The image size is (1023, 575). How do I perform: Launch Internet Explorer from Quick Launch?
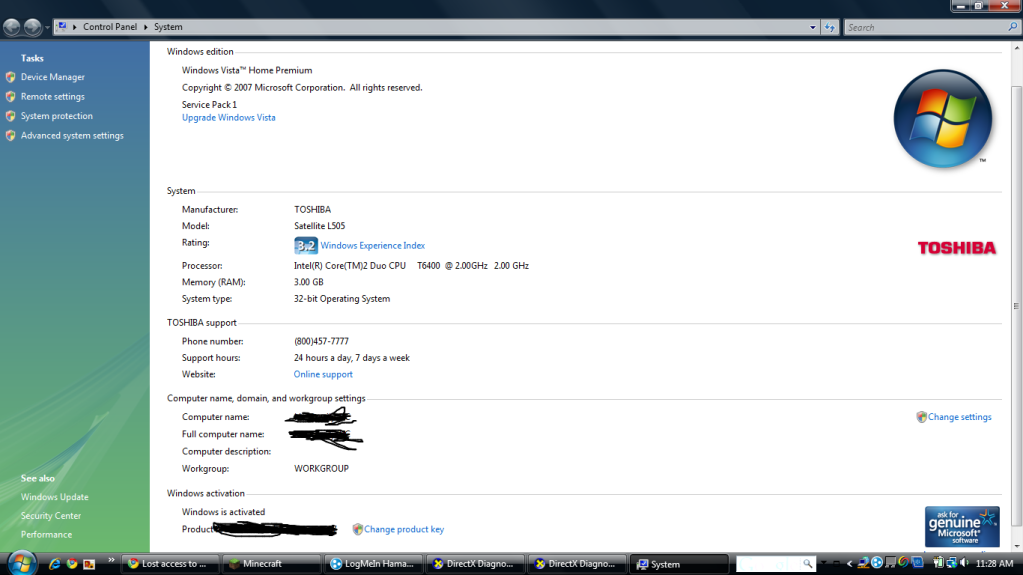coord(55,564)
